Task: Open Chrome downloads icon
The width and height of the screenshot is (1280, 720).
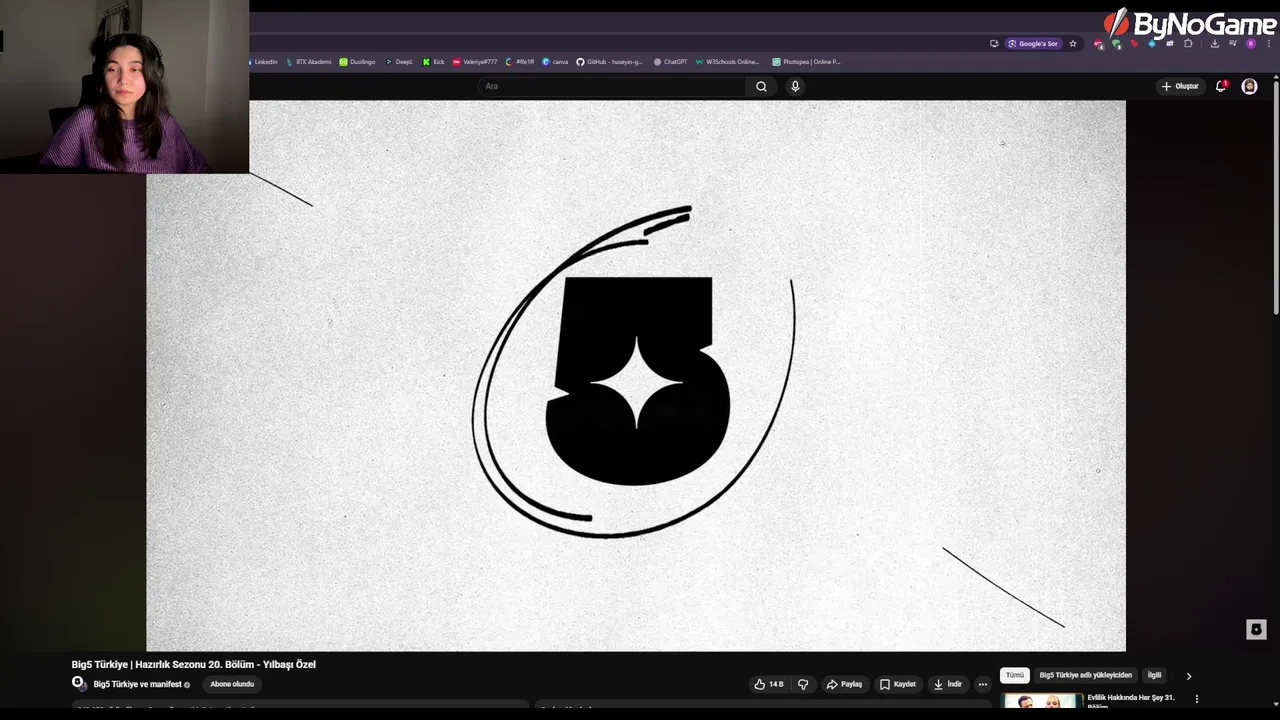Action: pyautogui.click(x=1215, y=44)
